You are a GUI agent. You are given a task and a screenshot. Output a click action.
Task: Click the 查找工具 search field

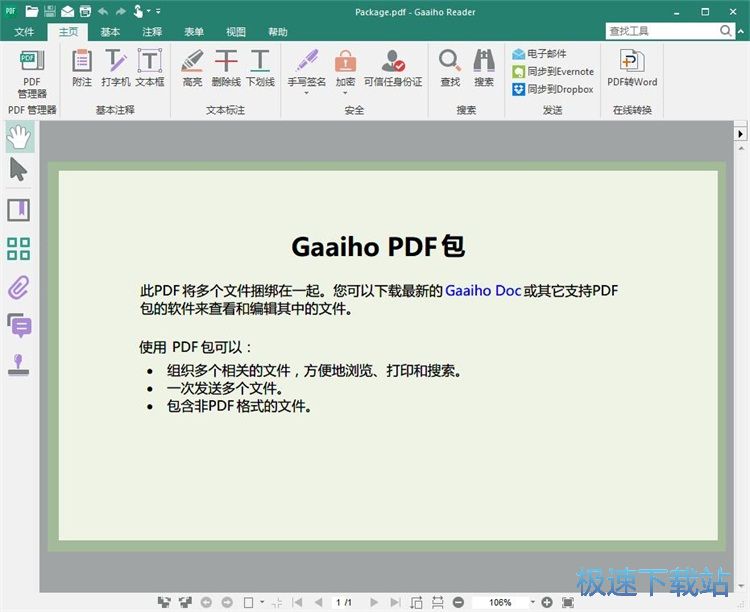point(660,31)
